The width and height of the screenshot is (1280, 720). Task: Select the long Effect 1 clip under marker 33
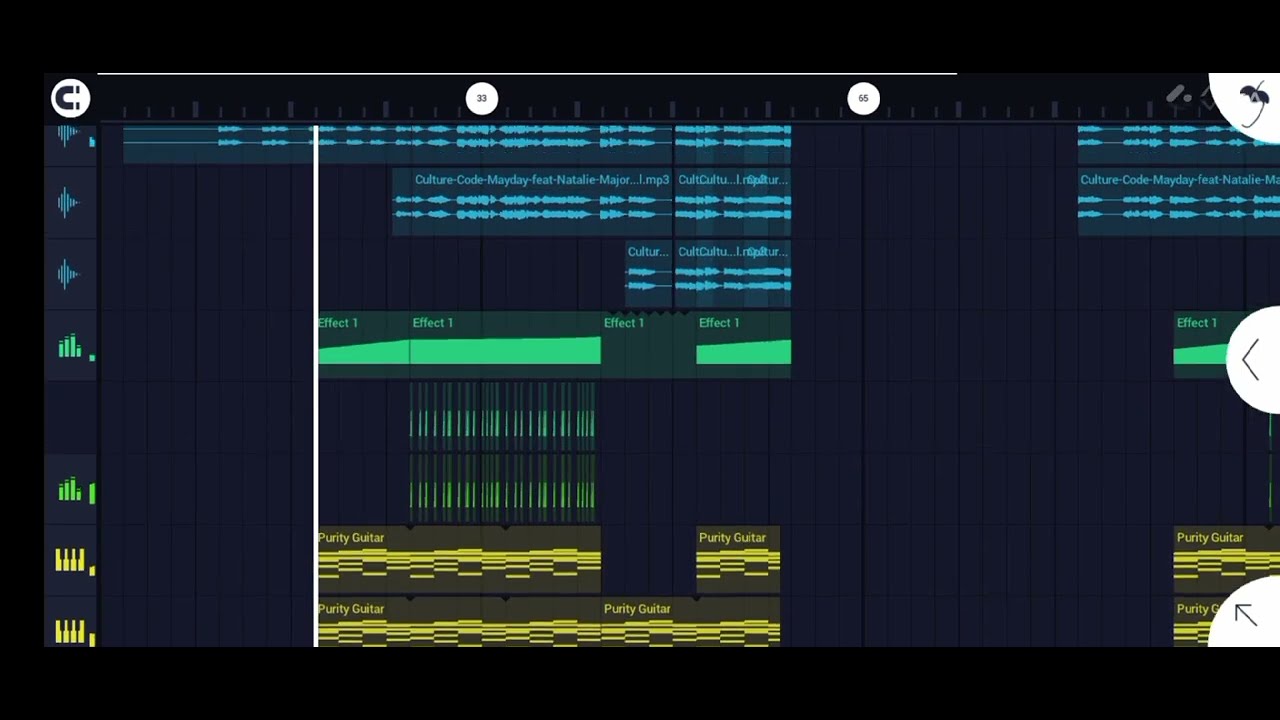(x=505, y=345)
